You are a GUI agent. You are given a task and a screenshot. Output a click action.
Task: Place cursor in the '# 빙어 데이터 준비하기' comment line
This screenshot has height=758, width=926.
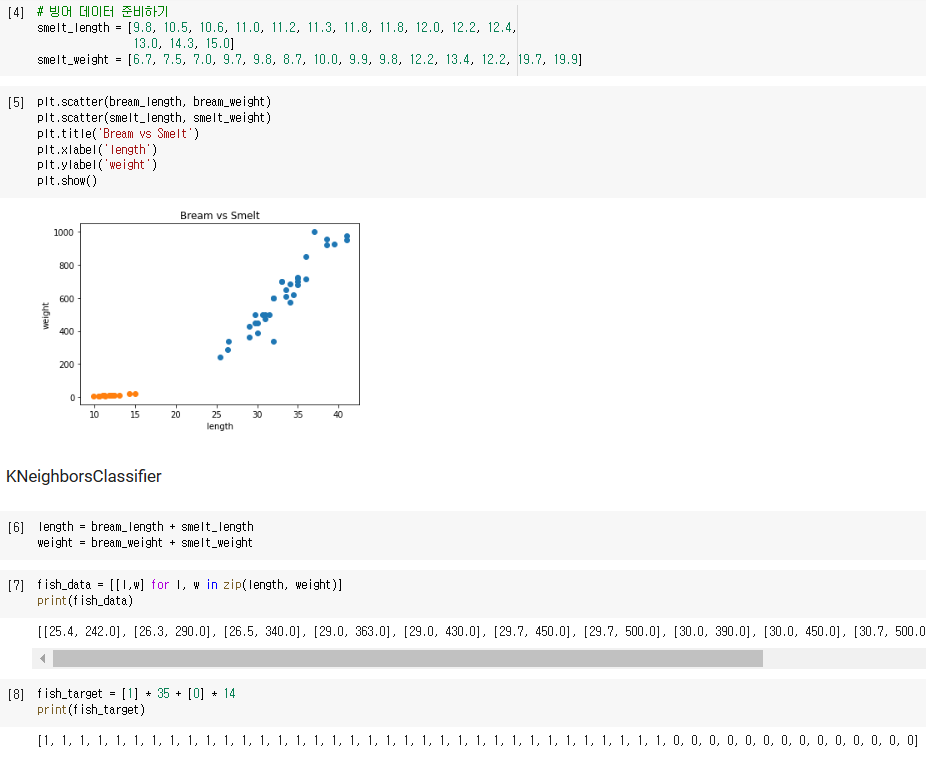coord(103,12)
